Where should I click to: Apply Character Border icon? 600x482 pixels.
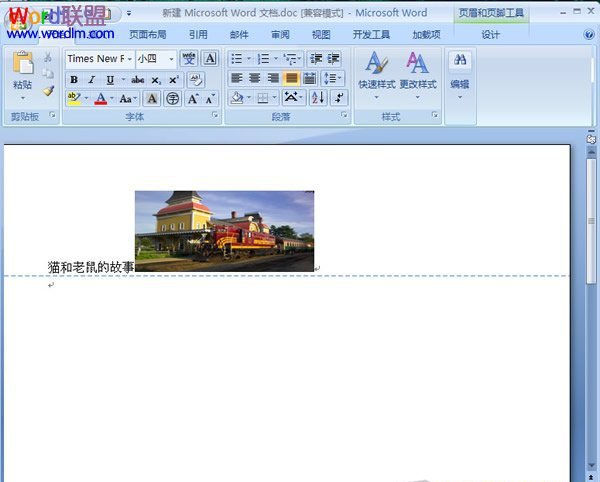[x=210, y=59]
